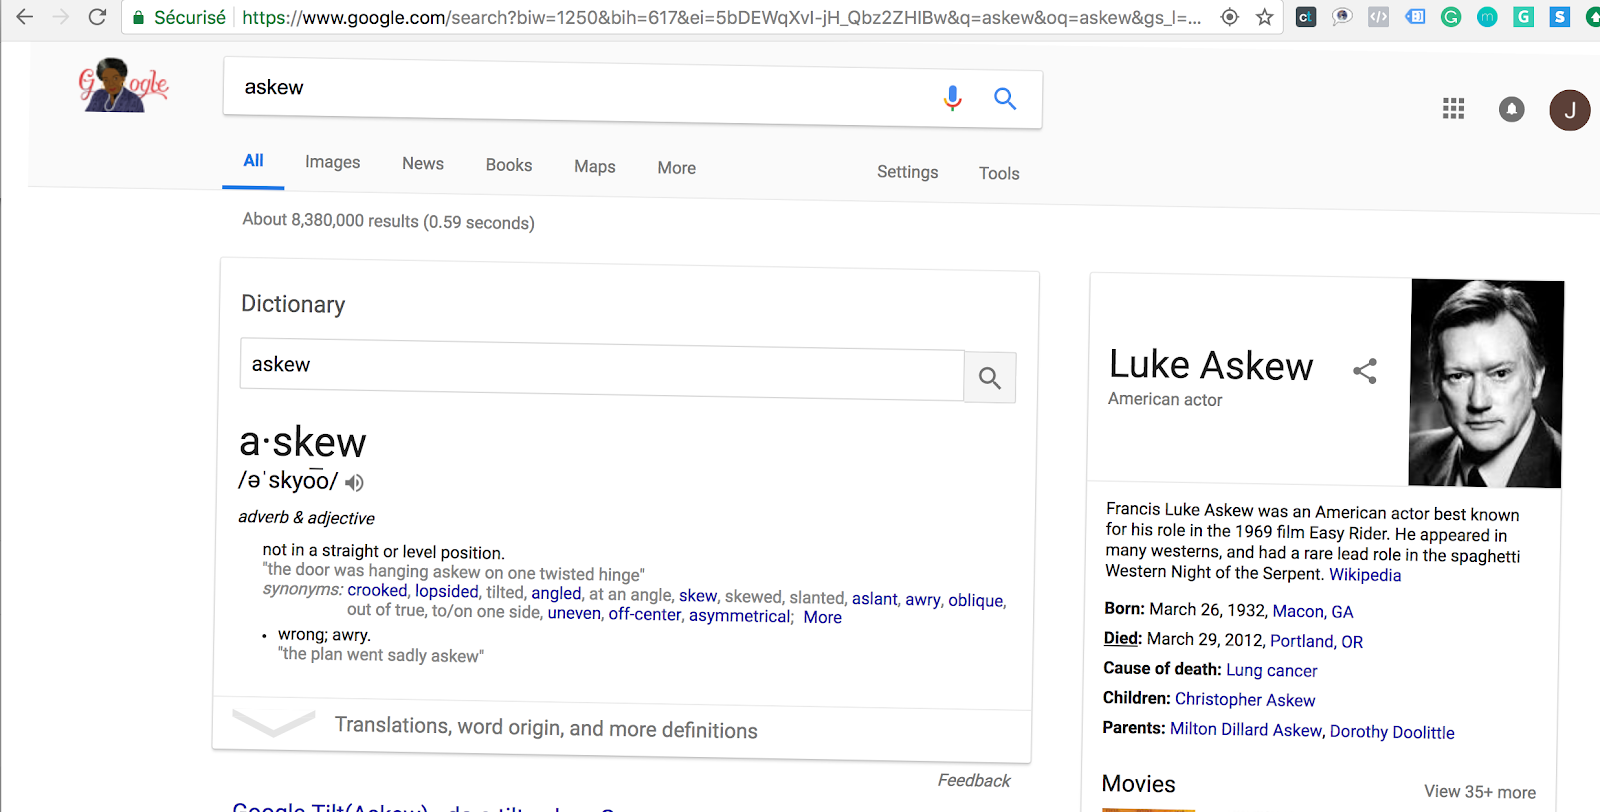Go forward with the browser forward arrow
The width and height of the screenshot is (1600, 812).
pos(61,17)
